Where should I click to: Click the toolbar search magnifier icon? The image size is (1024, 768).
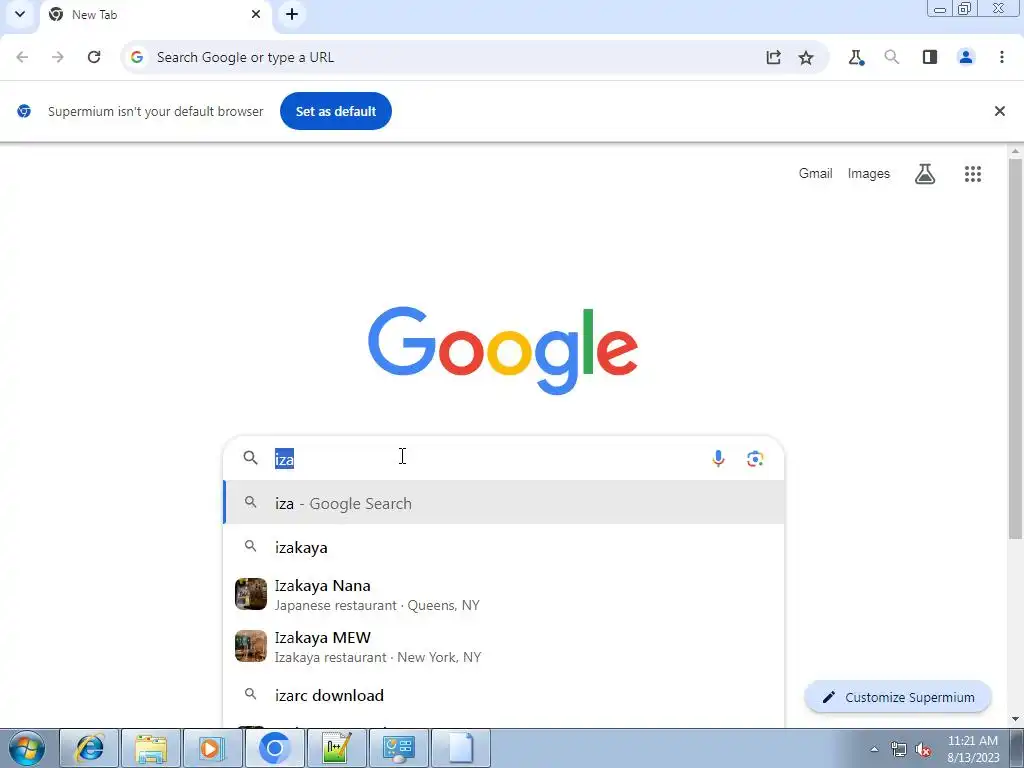point(892,57)
